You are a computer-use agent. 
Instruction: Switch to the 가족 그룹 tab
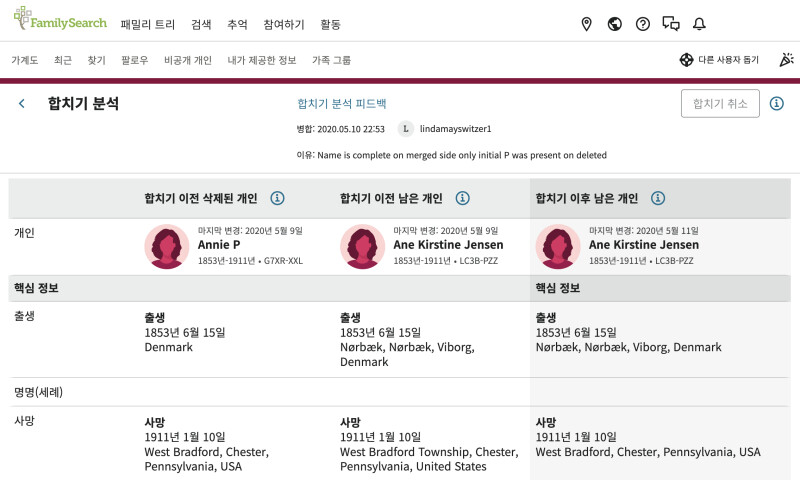(331, 60)
